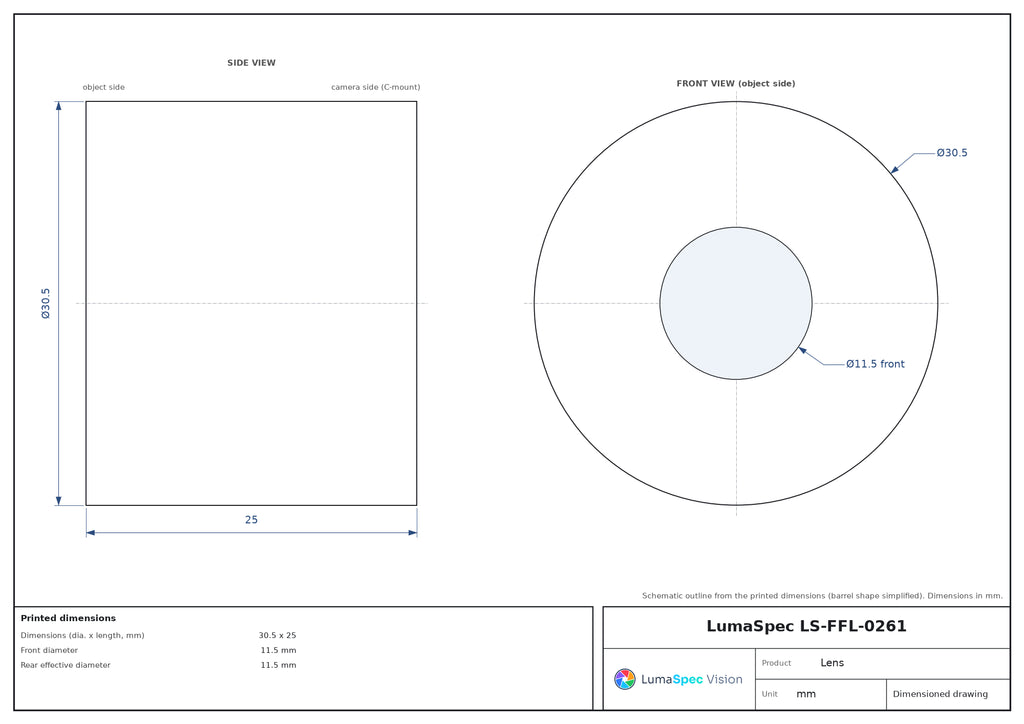Viewport: 1024px width, 724px height.
Task: Click the vertical Ø30.5 side view dimension
Action: click(46, 303)
